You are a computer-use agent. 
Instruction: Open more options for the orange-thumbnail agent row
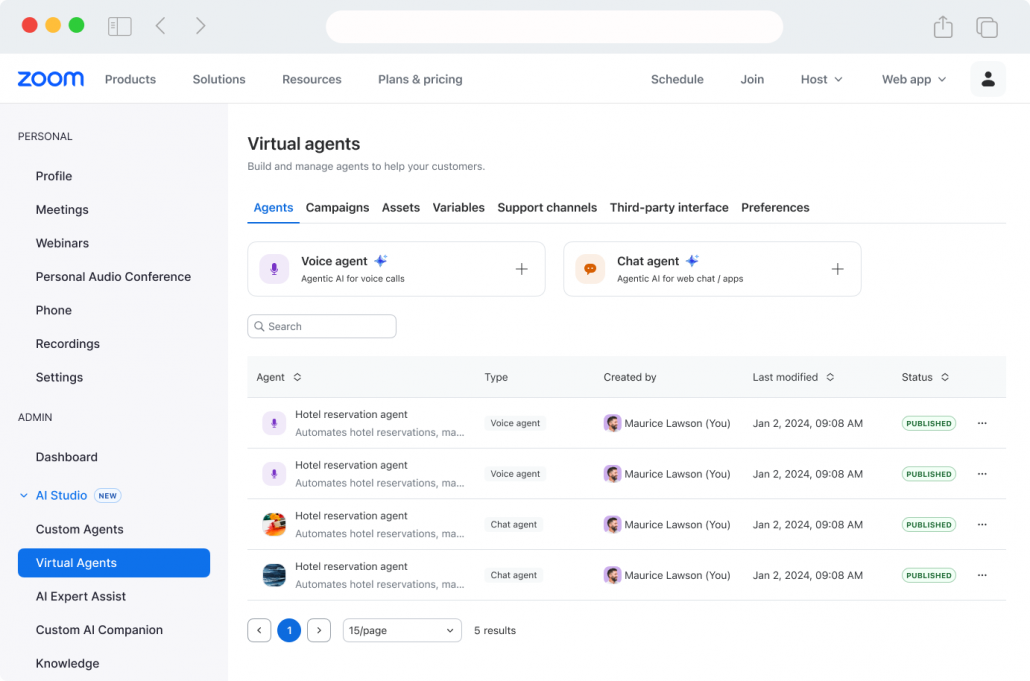(982, 524)
